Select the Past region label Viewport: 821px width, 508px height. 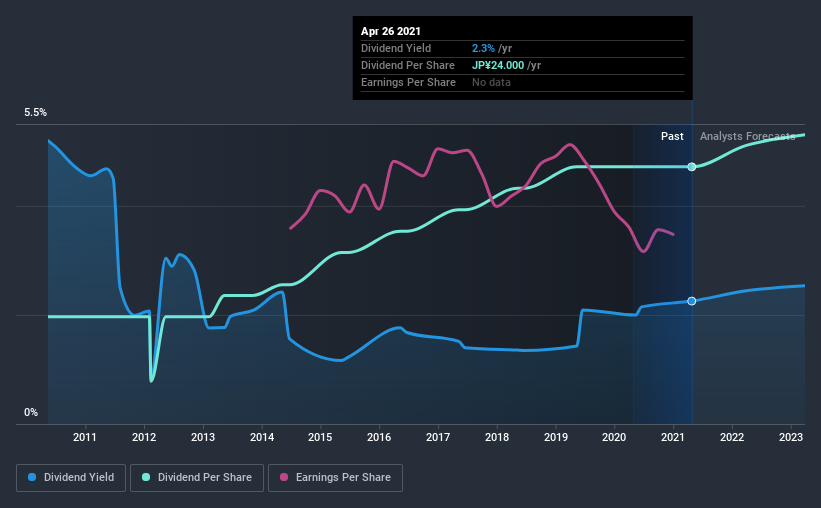[x=672, y=136]
